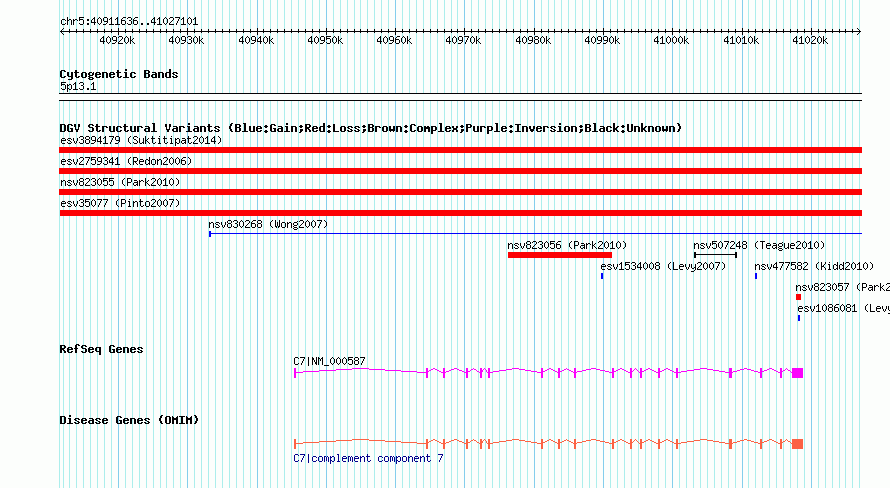Click the 40990k ruler position
The image size is (890, 488).
coord(602,40)
